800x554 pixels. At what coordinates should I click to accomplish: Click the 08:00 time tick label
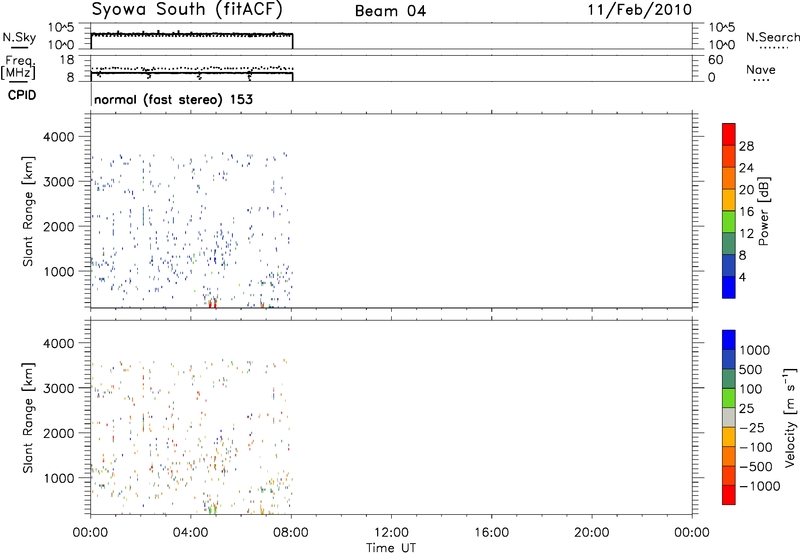(291, 533)
